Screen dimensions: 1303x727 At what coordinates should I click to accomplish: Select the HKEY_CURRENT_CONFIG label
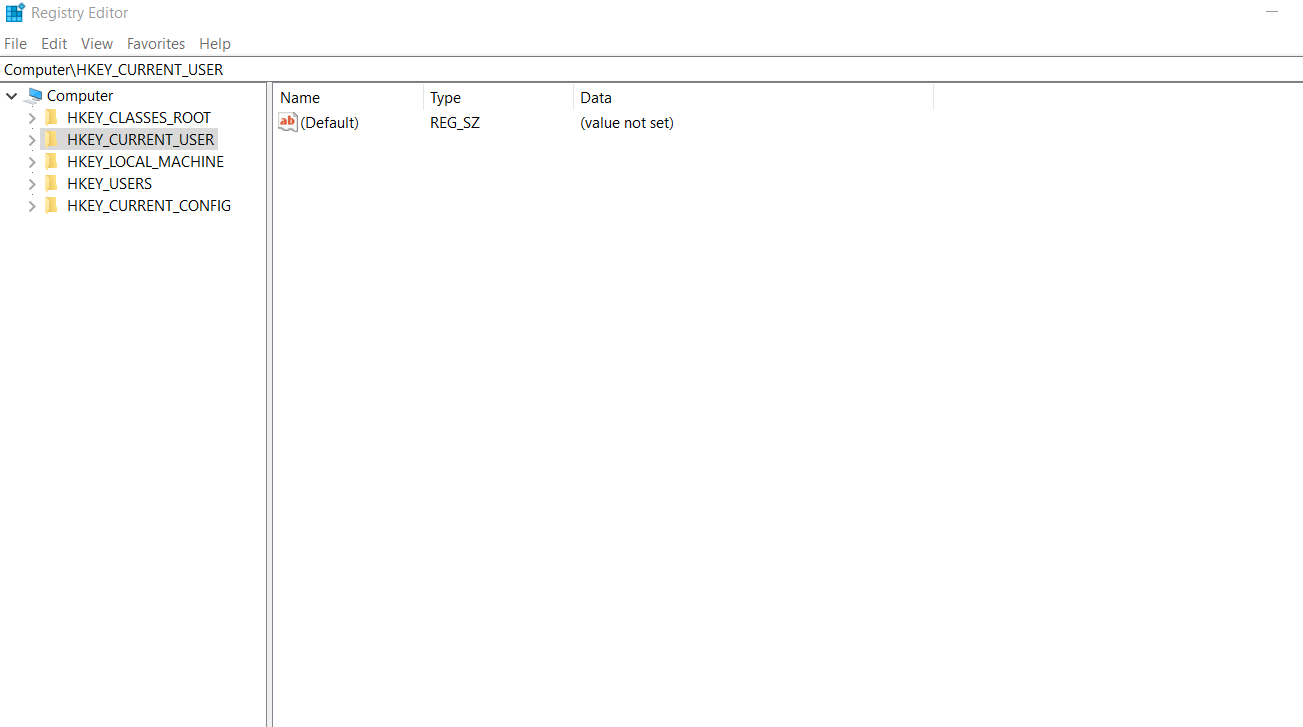[x=149, y=206]
